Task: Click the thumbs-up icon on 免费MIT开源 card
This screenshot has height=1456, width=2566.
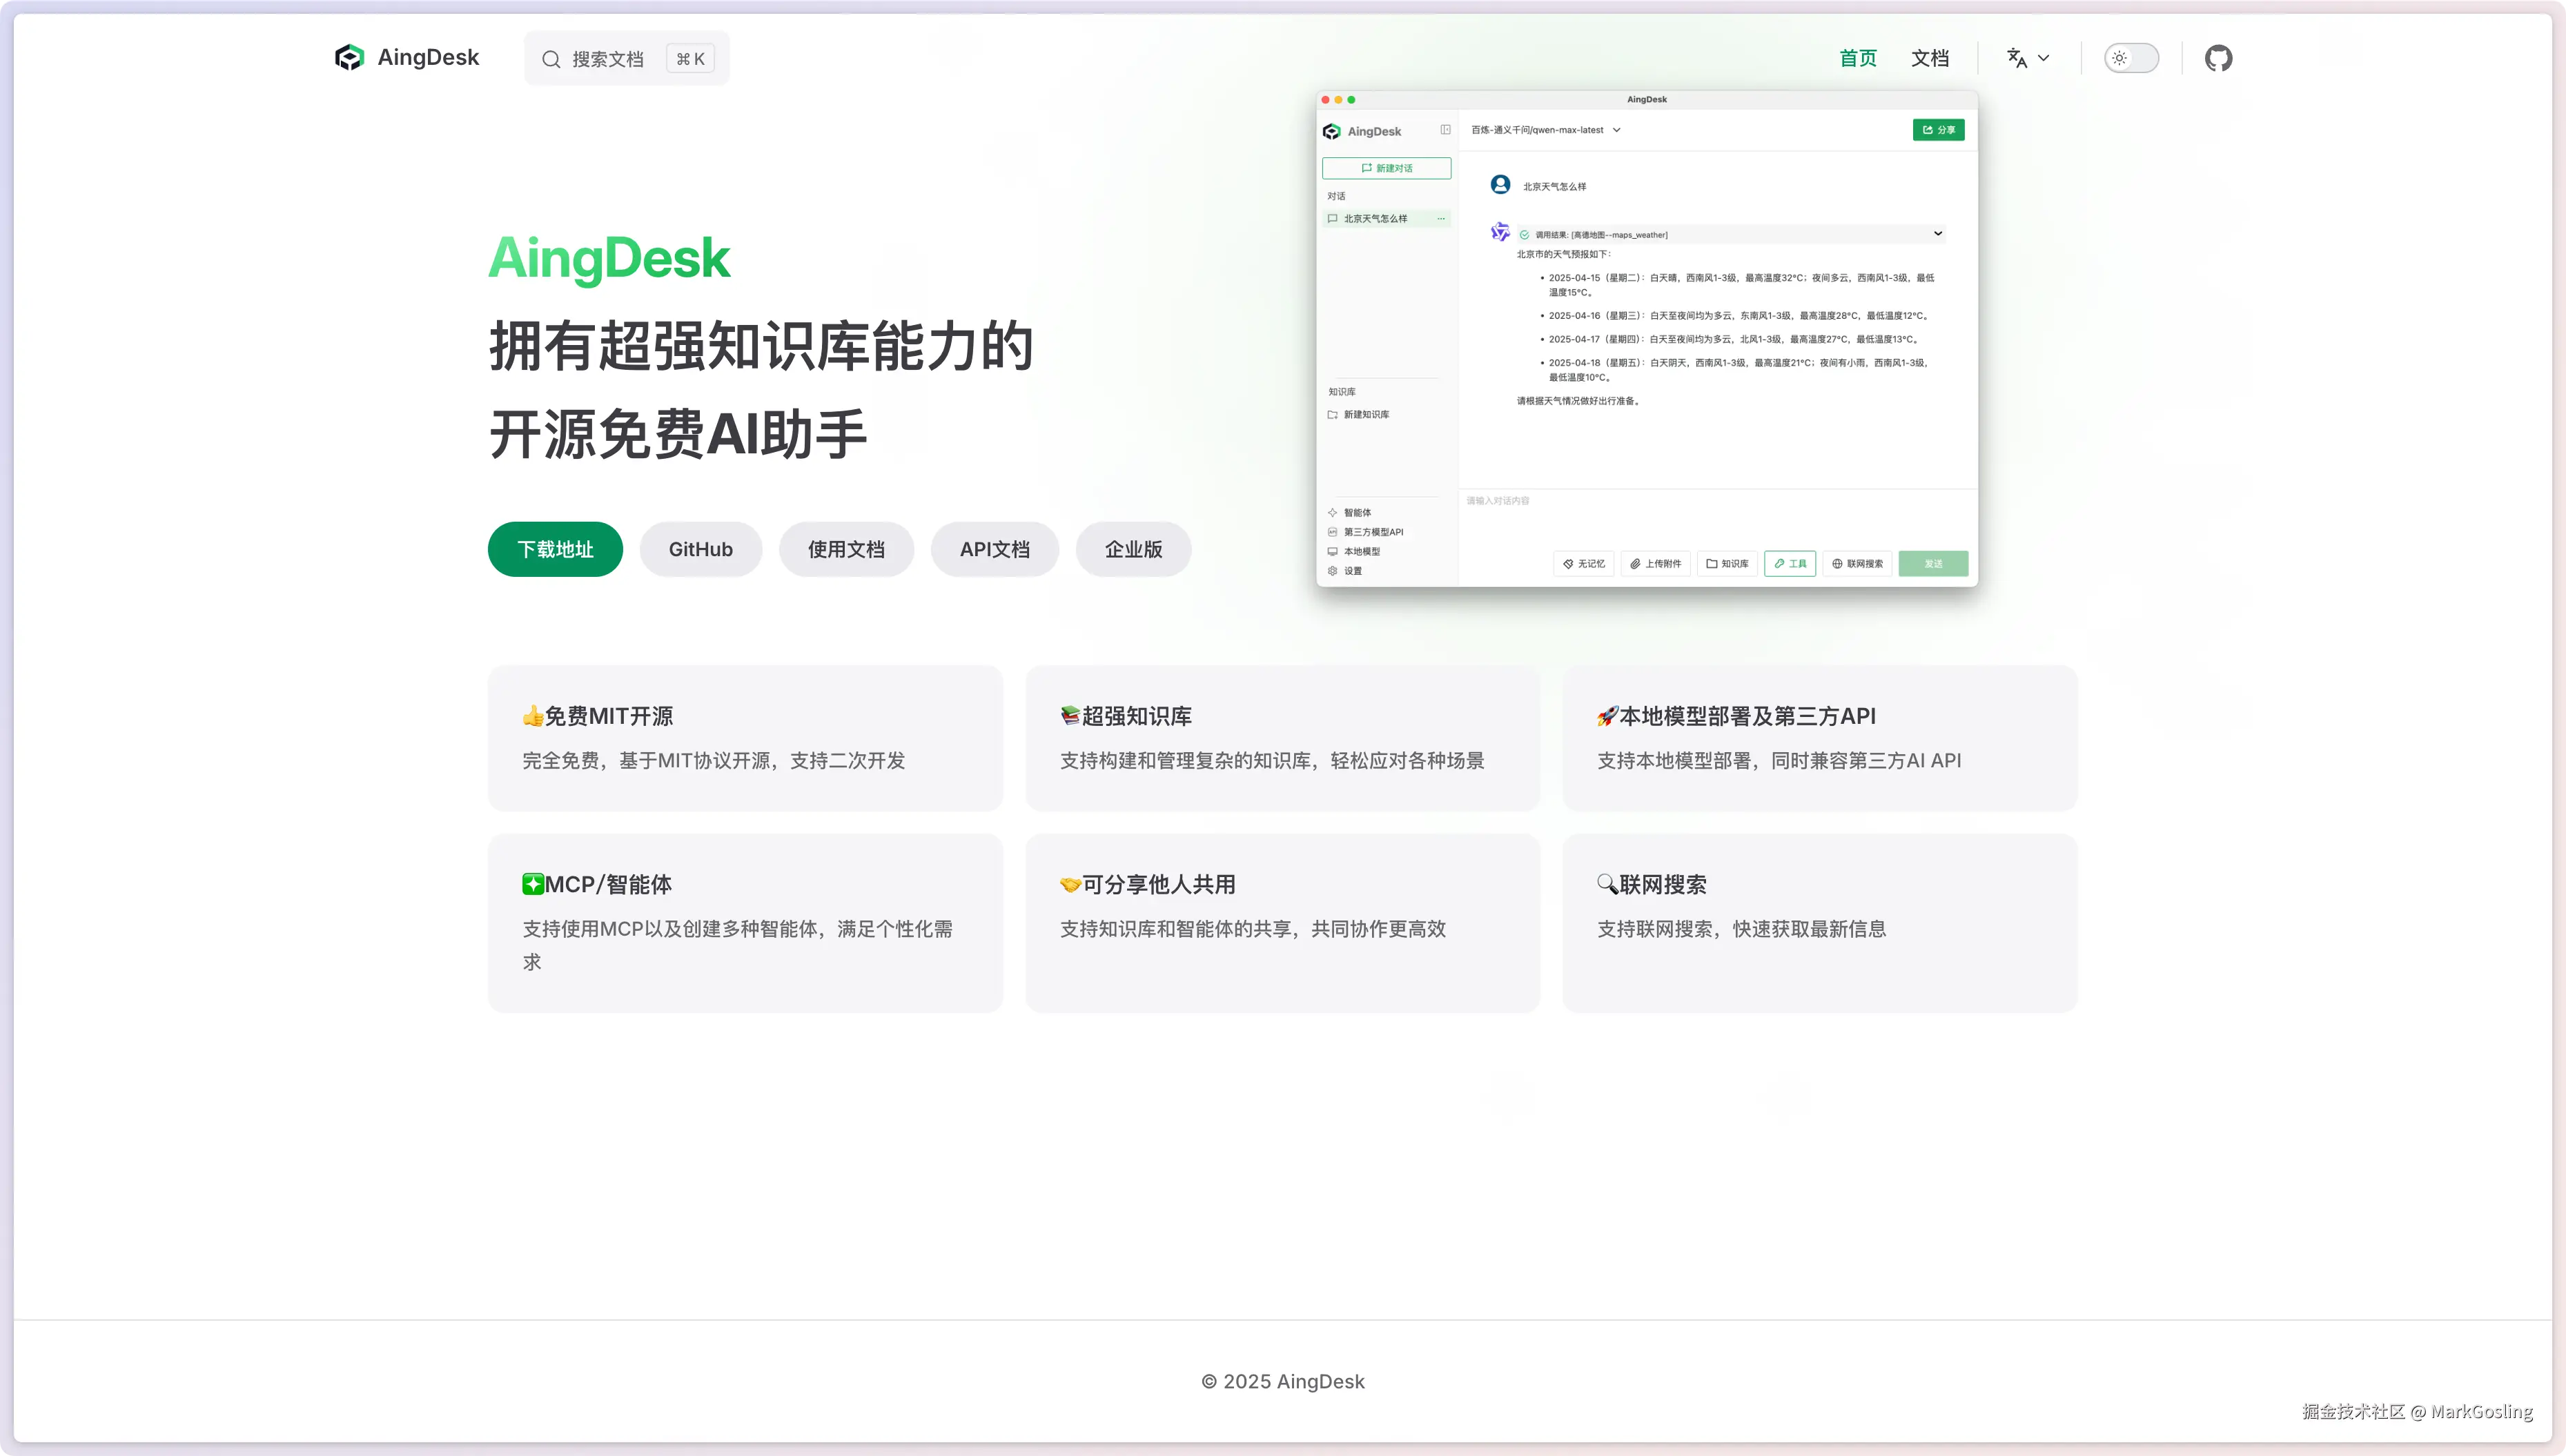Action: click(x=533, y=716)
